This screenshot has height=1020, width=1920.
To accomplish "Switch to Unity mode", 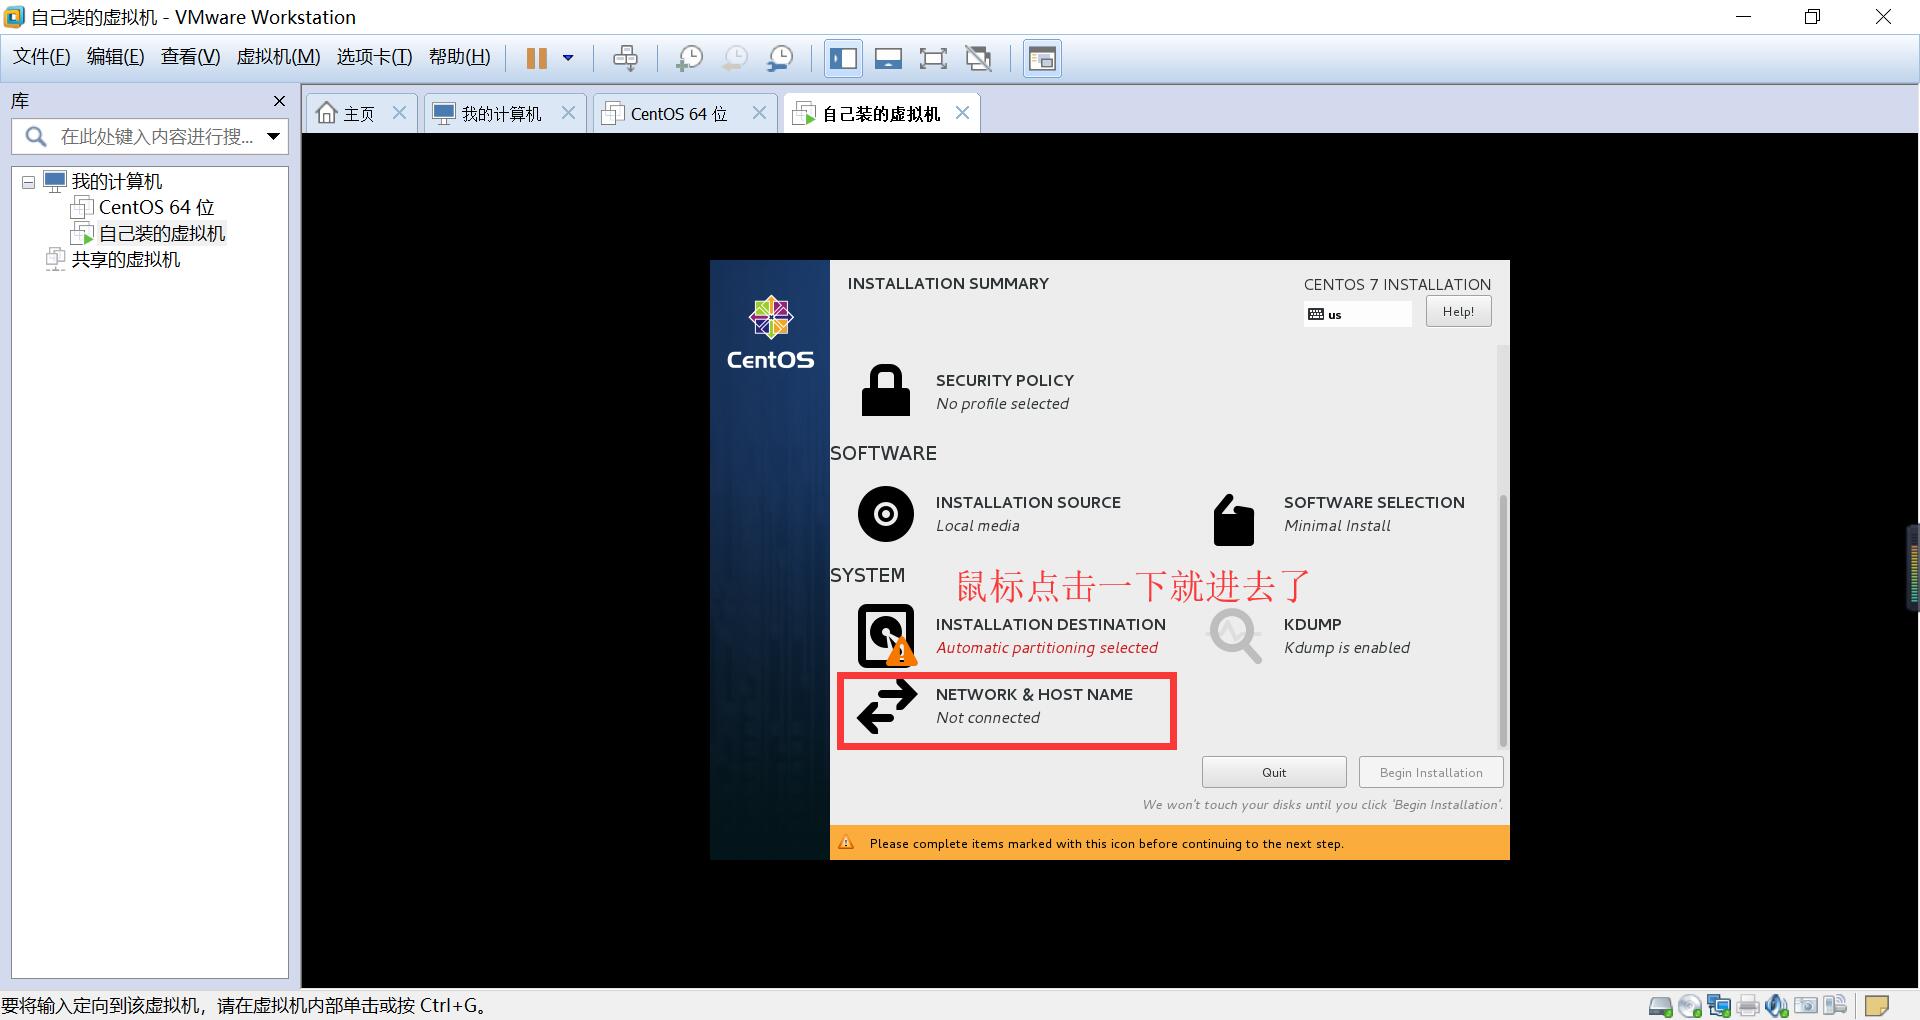I will (979, 58).
